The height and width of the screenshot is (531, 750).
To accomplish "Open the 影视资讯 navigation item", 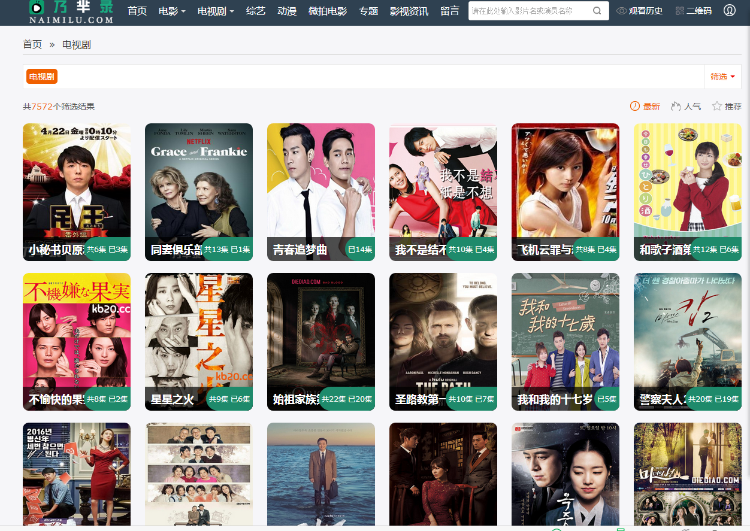I will pyautogui.click(x=409, y=11).
